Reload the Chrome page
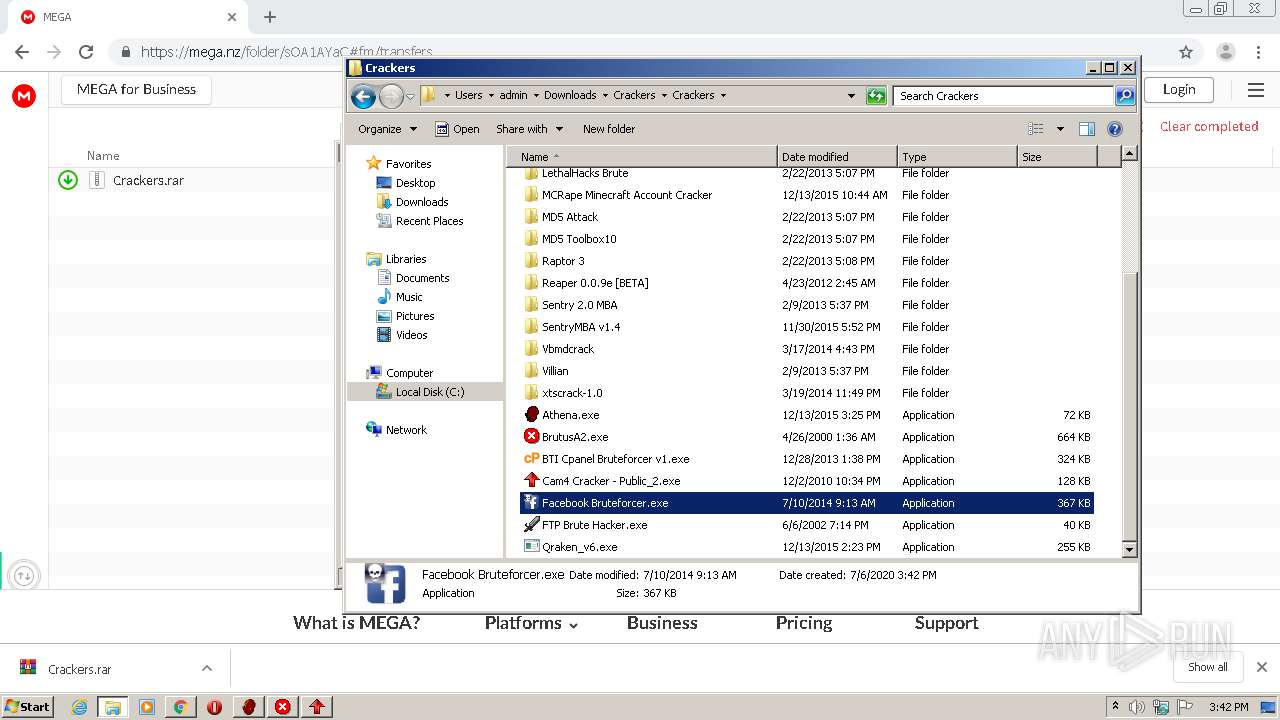Screen dimensions: 1280x720 [x=86, y=52]
